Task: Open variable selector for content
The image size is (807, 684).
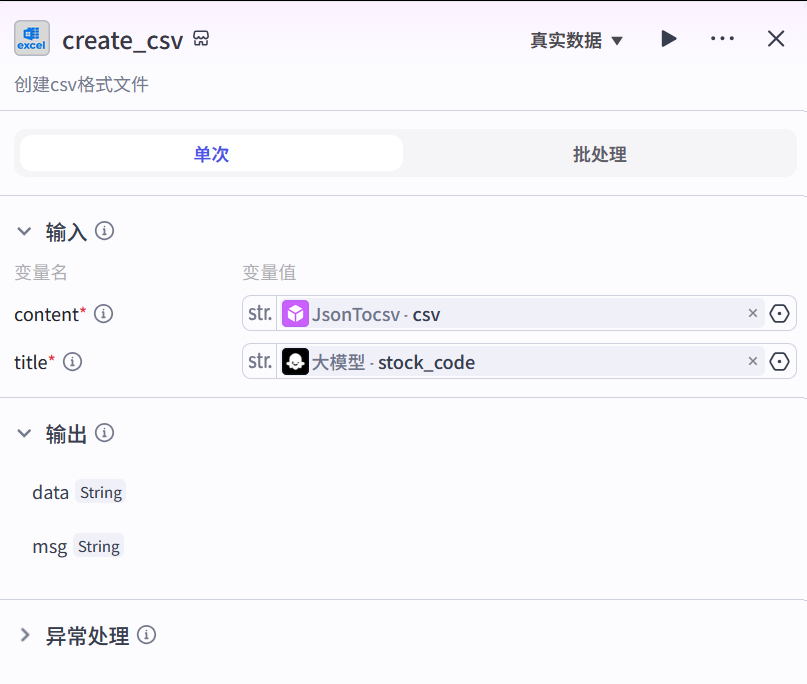Action: (779, 313)
